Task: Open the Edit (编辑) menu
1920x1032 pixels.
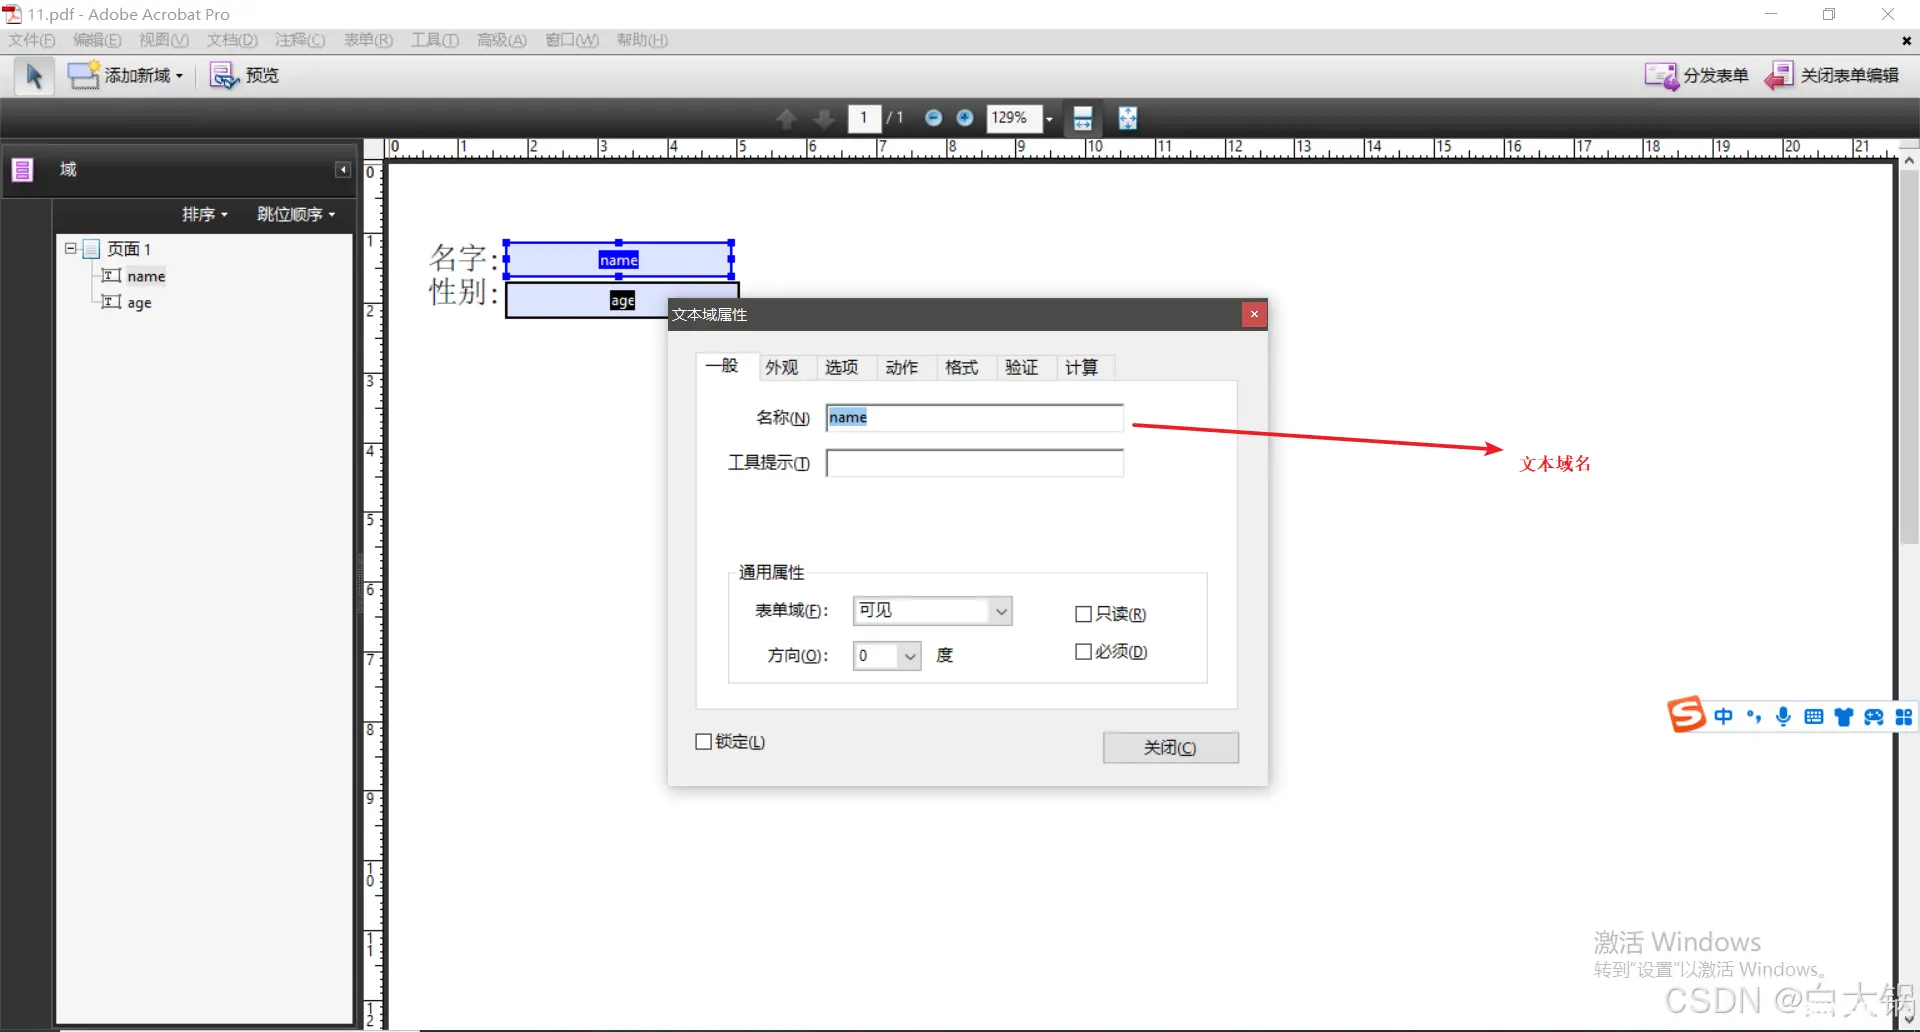Action: (97, 40)
